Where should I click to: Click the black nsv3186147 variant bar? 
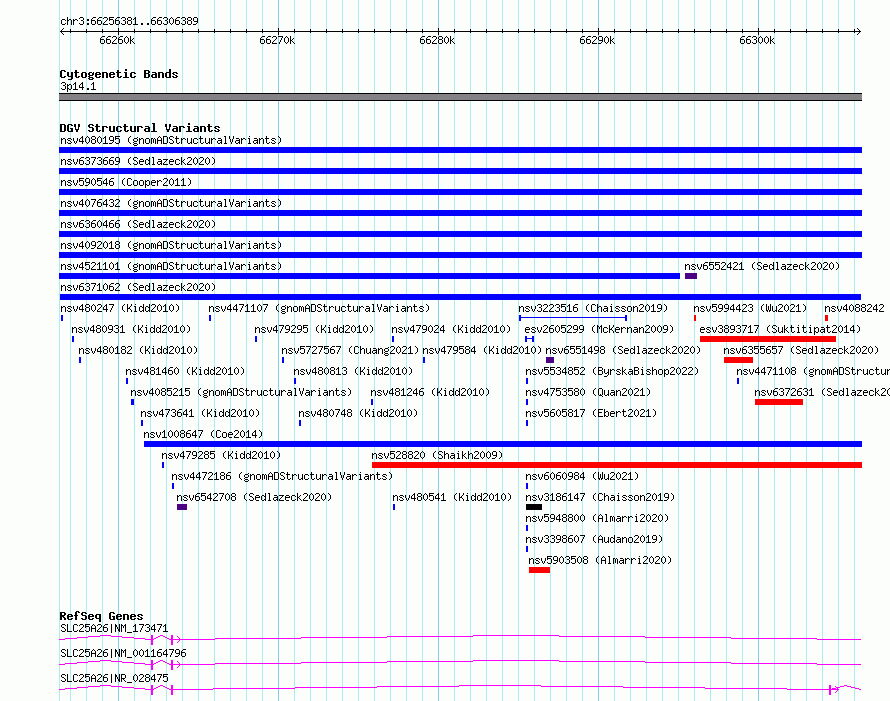click(534, 507)
